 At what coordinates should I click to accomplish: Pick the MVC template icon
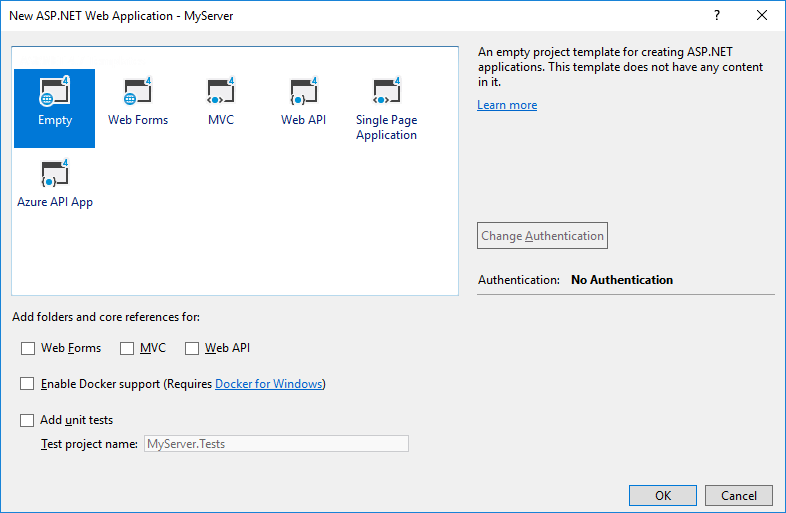click(x=221, y=91)
